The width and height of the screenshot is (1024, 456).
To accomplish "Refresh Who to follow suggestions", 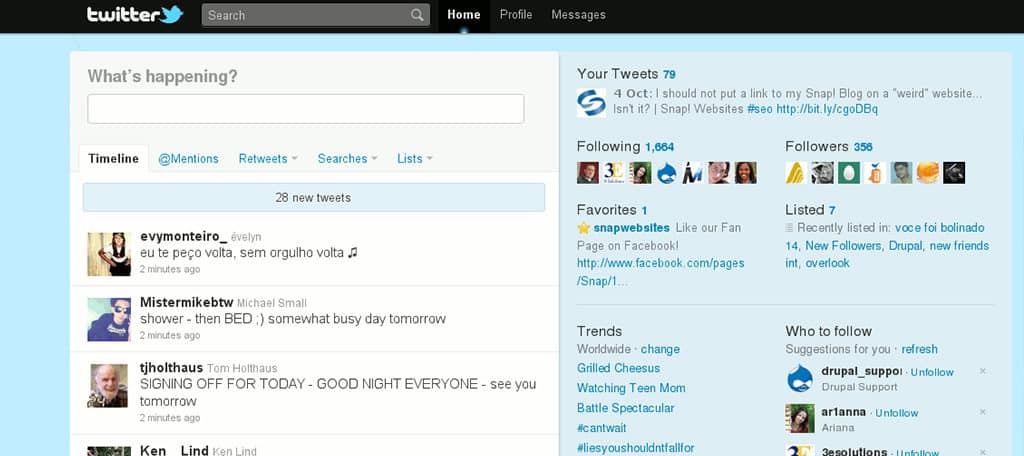I will [x=920, y=349].
